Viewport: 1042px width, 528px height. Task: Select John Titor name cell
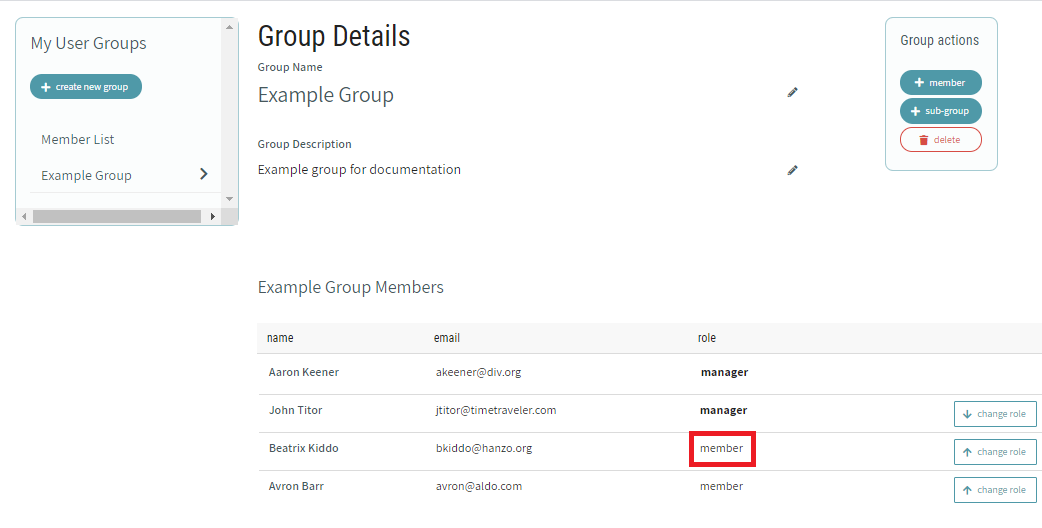coord(296,410)
